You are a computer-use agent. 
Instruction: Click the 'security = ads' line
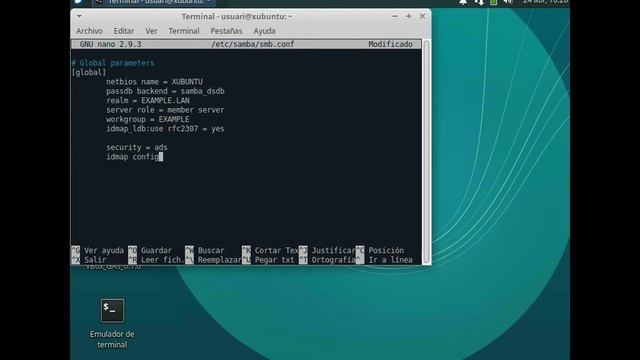[137, 147]
